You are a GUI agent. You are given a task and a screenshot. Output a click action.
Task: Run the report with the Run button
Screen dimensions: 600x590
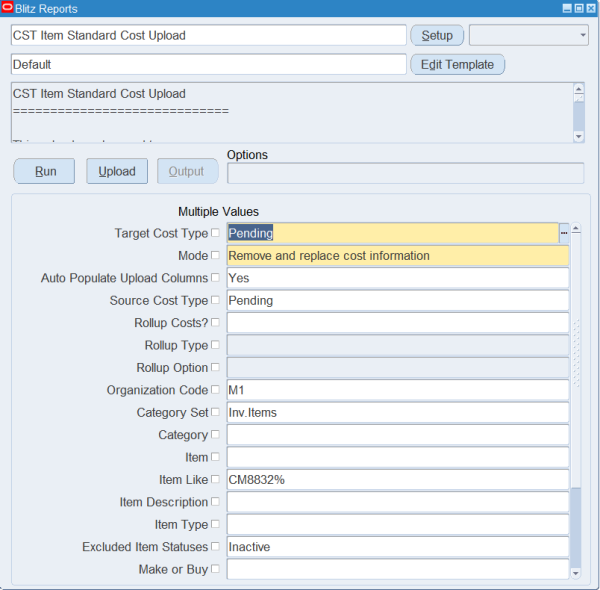click(44, 171)
